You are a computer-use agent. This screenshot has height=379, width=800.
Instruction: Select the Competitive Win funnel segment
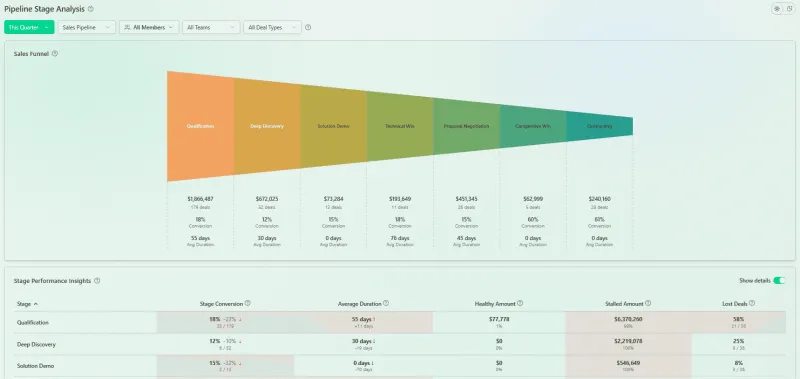click(x=533, y=126)
